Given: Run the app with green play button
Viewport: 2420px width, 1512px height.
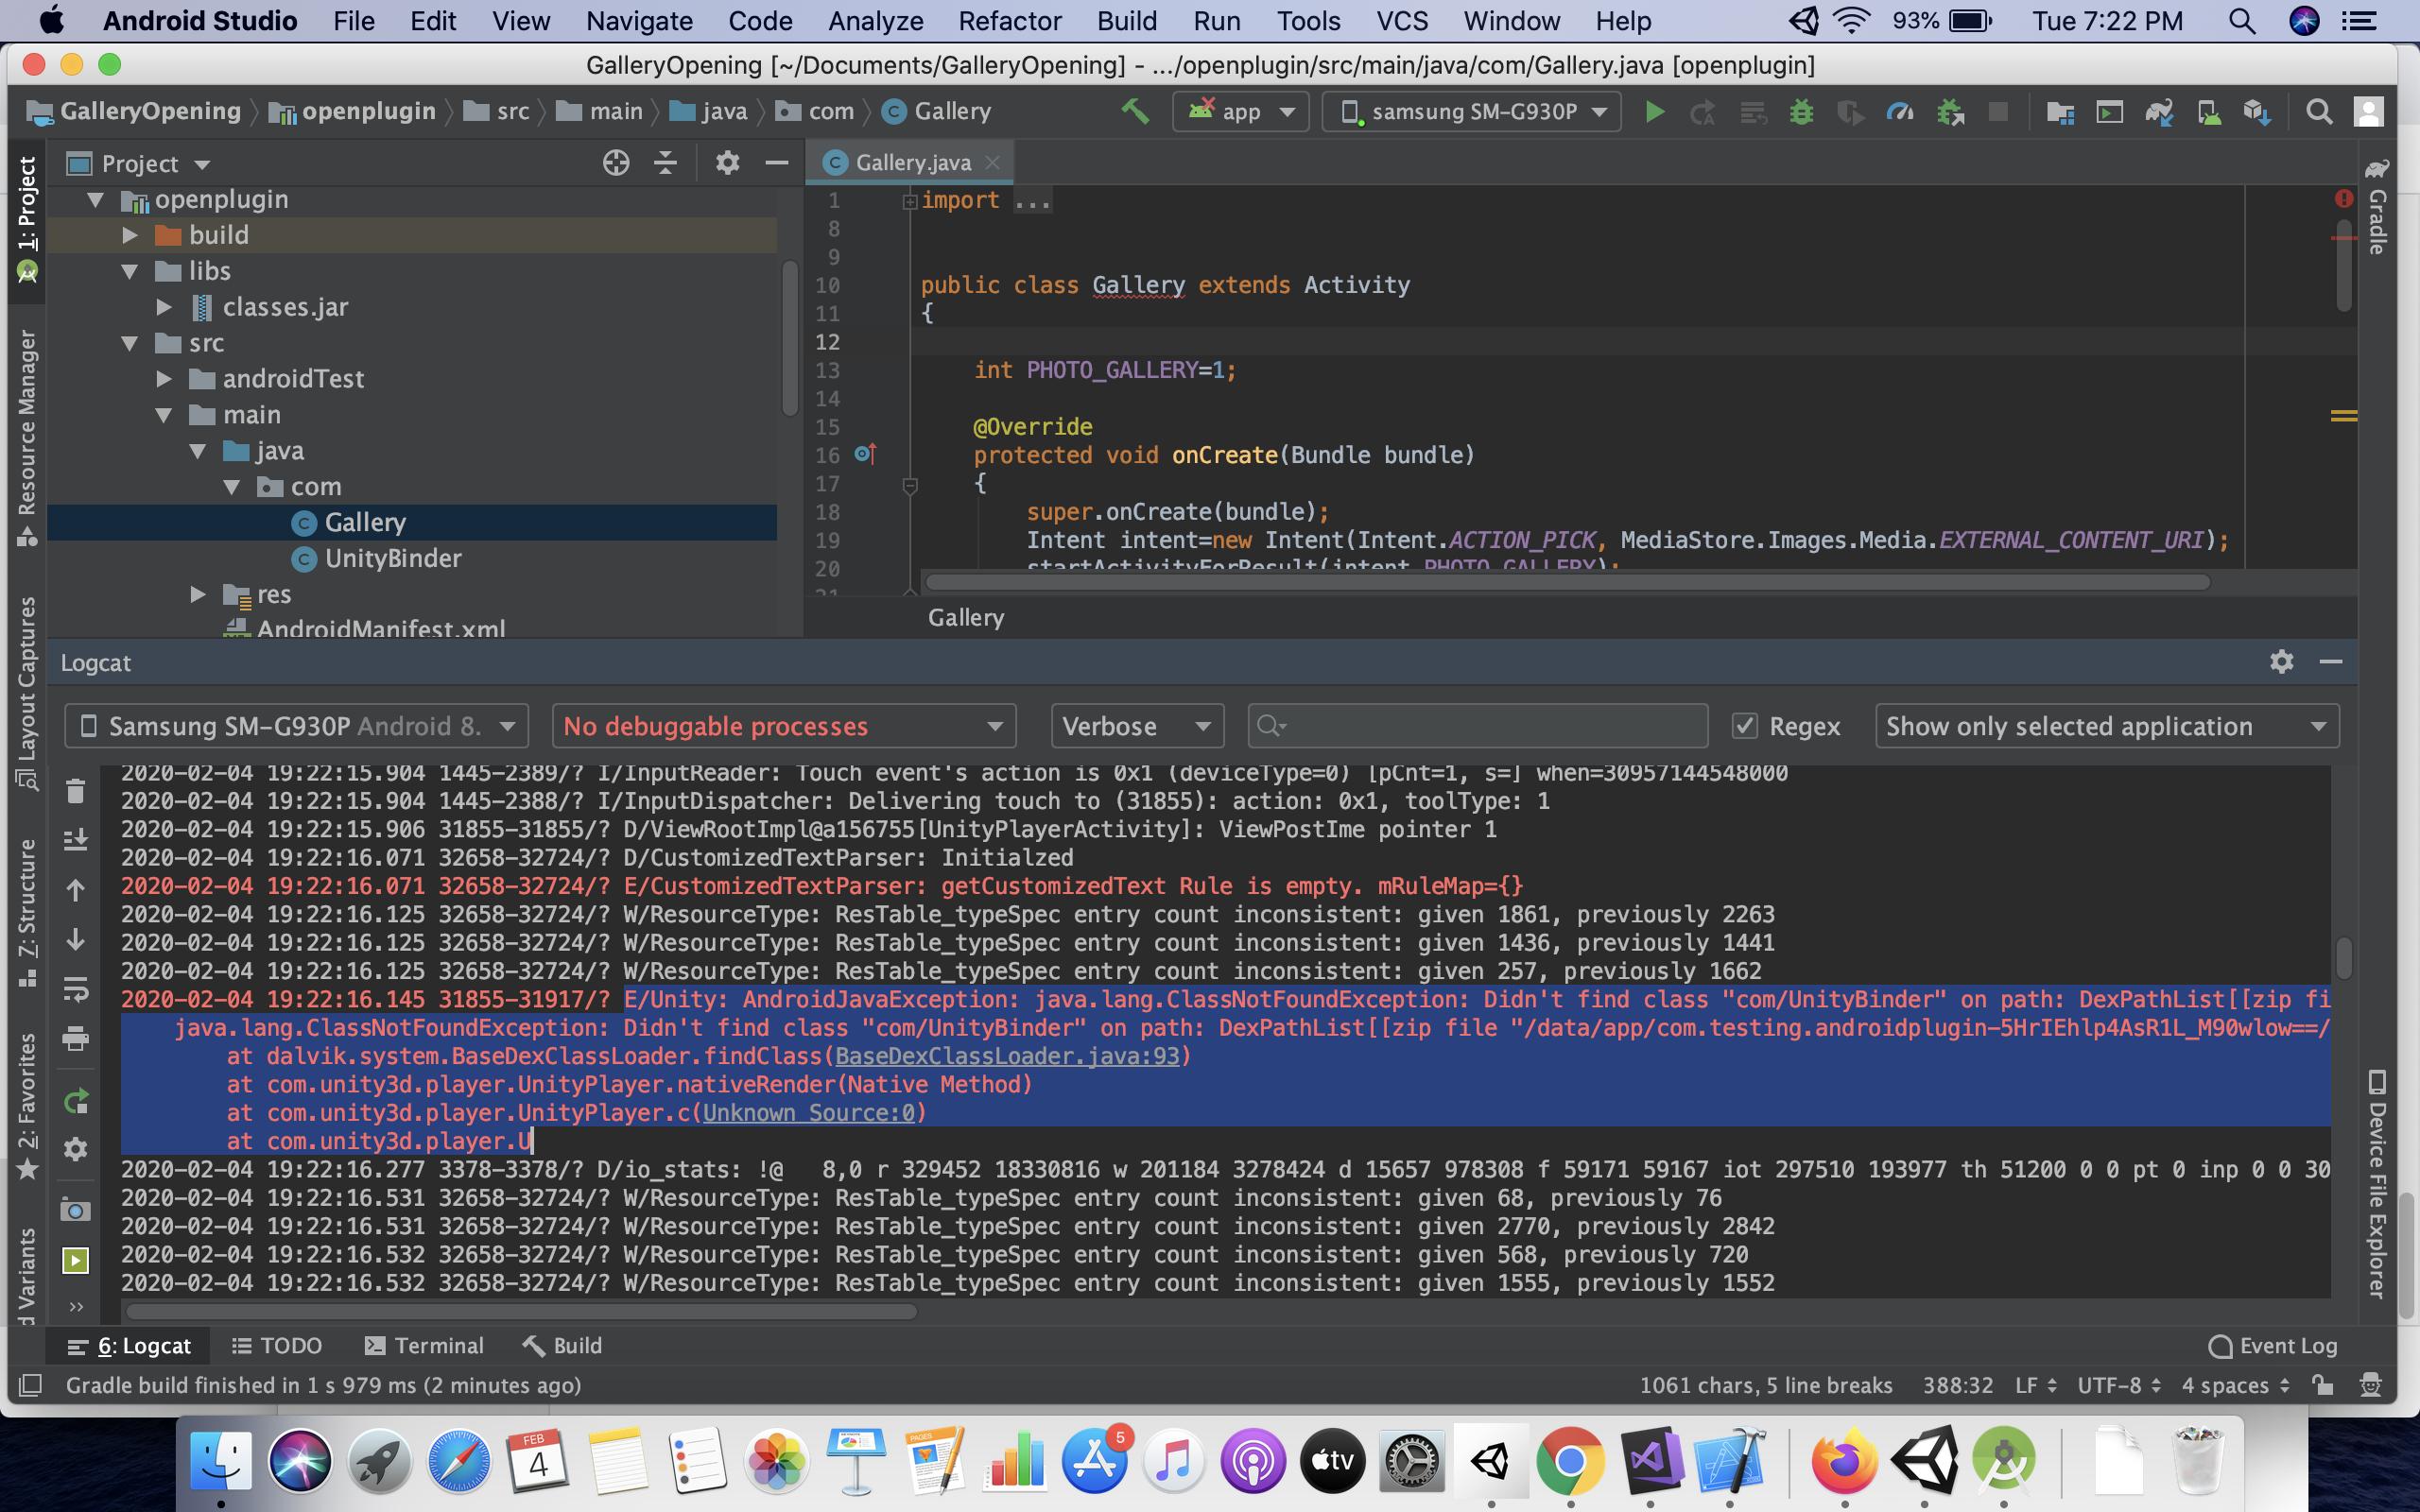Looking at the screenshot, I should click(x=1654, y=111).
